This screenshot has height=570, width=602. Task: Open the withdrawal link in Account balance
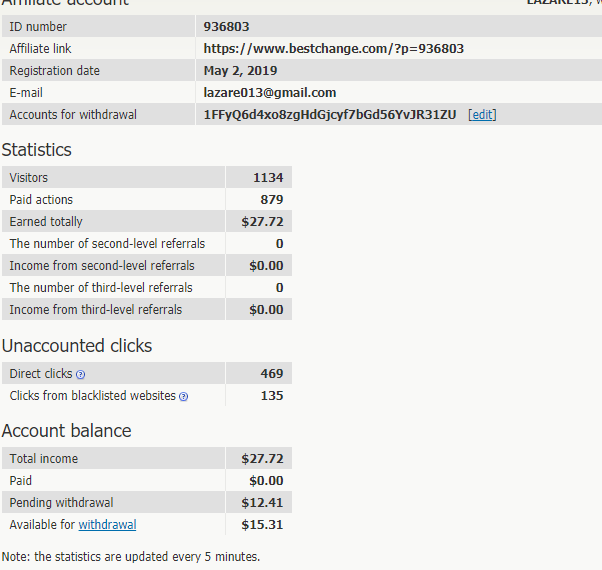point(108,524)
